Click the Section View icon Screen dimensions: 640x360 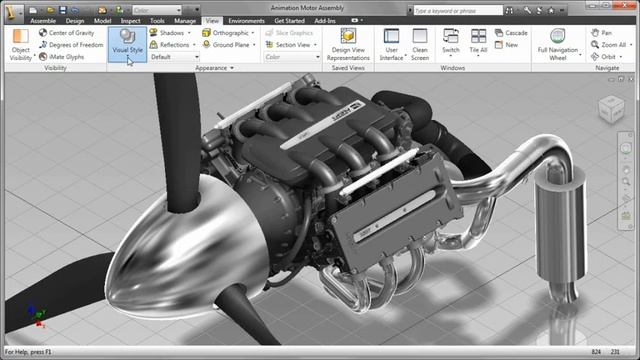pyautogui.click(x=269, y=44)
